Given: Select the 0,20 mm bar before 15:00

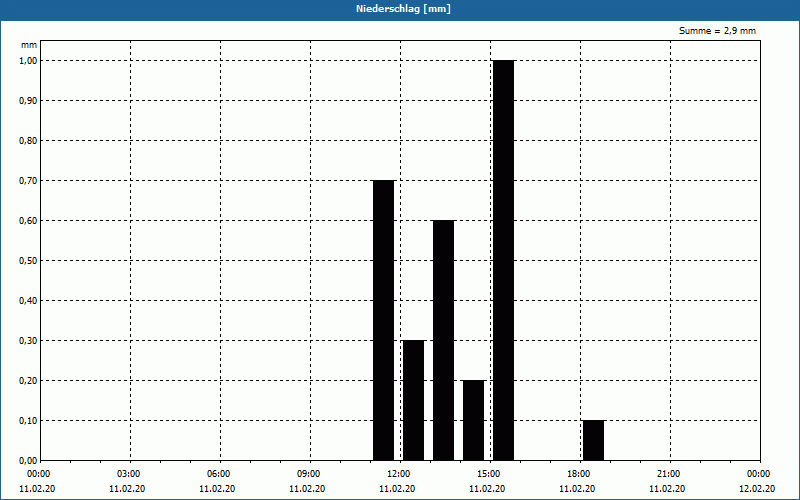Looking at the screenshot, I should click(473, 420).
